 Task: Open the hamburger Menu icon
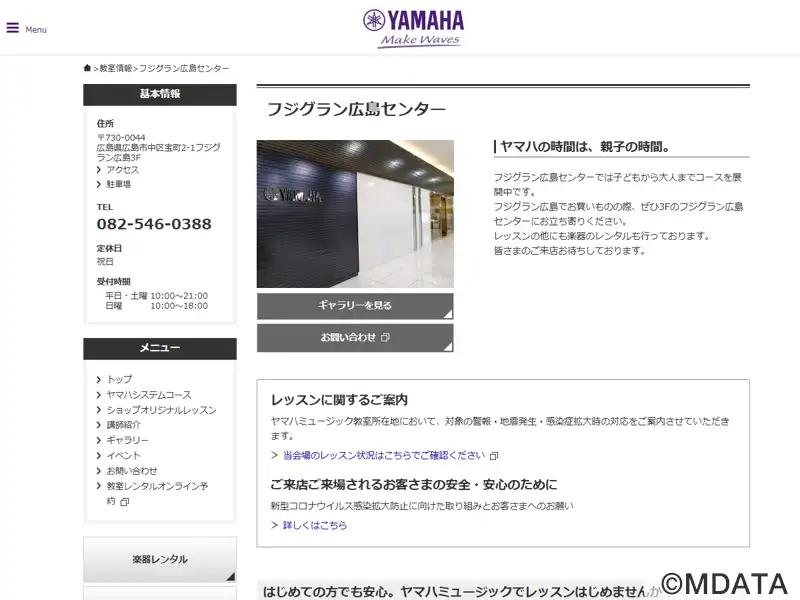13,28
